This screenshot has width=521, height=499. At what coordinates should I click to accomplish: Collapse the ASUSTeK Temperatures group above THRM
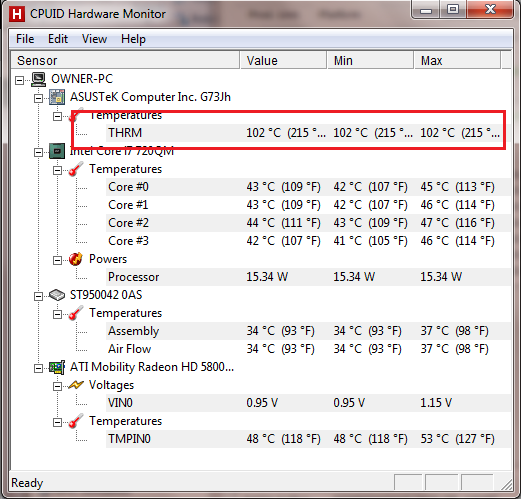57,116
